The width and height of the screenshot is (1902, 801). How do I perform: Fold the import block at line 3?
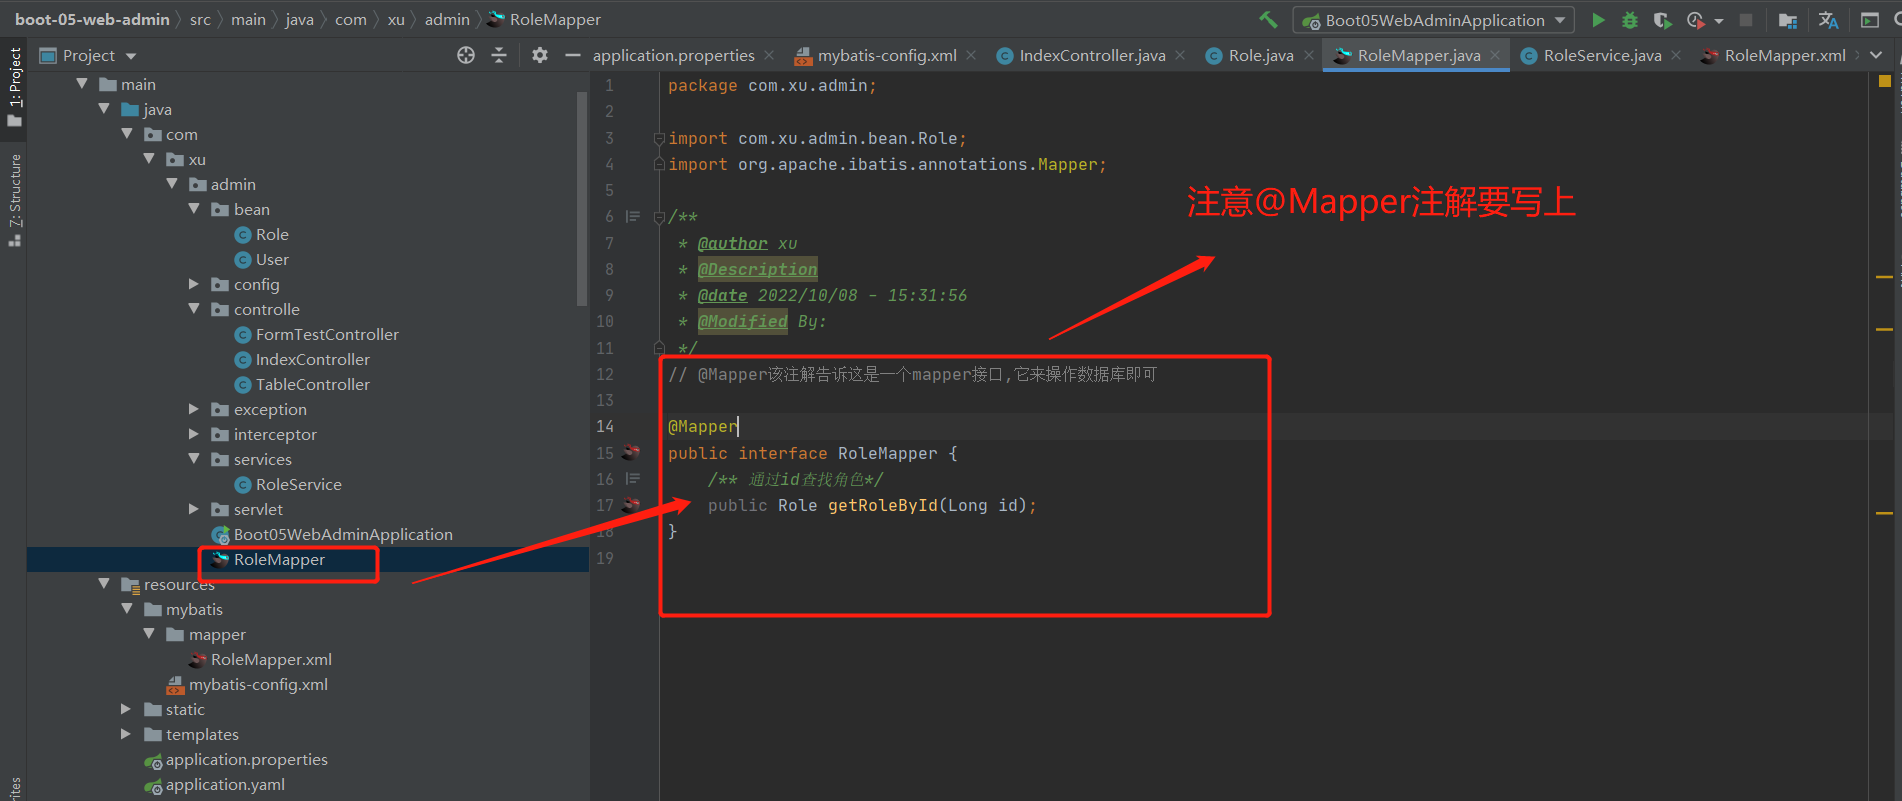pos(659,138)
